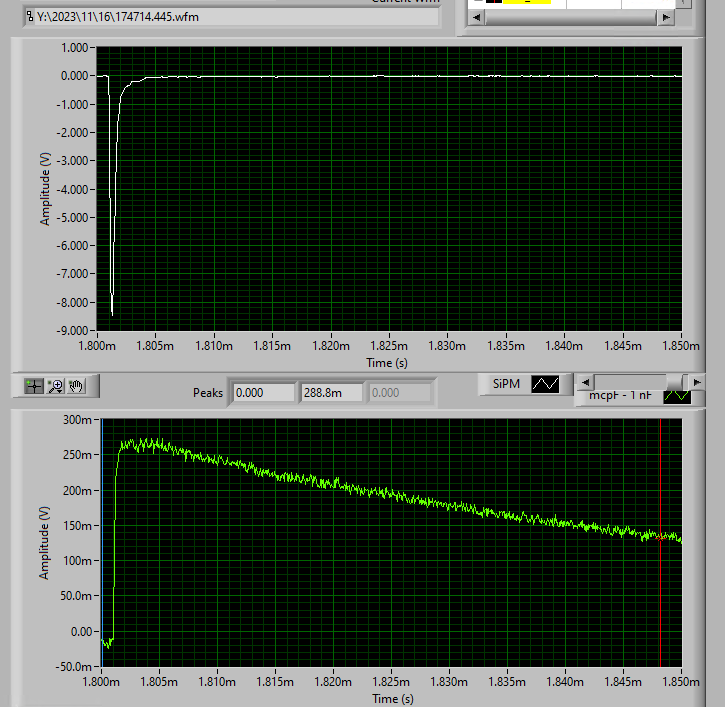The height and width of the screenshot is (707, 725).
Task: Click the right arrow of the top scrollbar
Action: (666, 18)
